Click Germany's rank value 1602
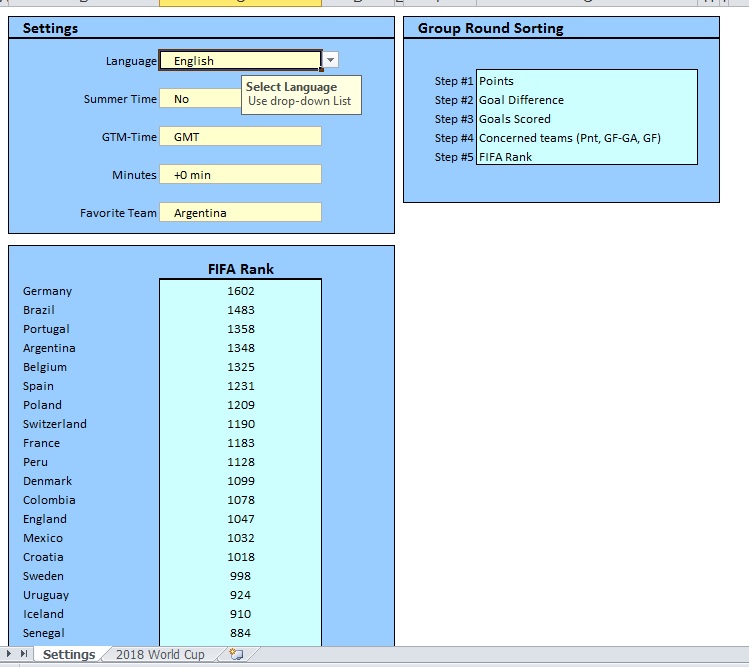 coord(240,290)
